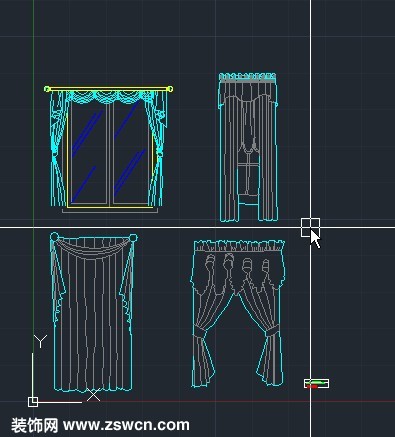Viewport: 395px width, 437px height.
Task: Click the left round knob of swag curtain
Action: click(54, 237)
